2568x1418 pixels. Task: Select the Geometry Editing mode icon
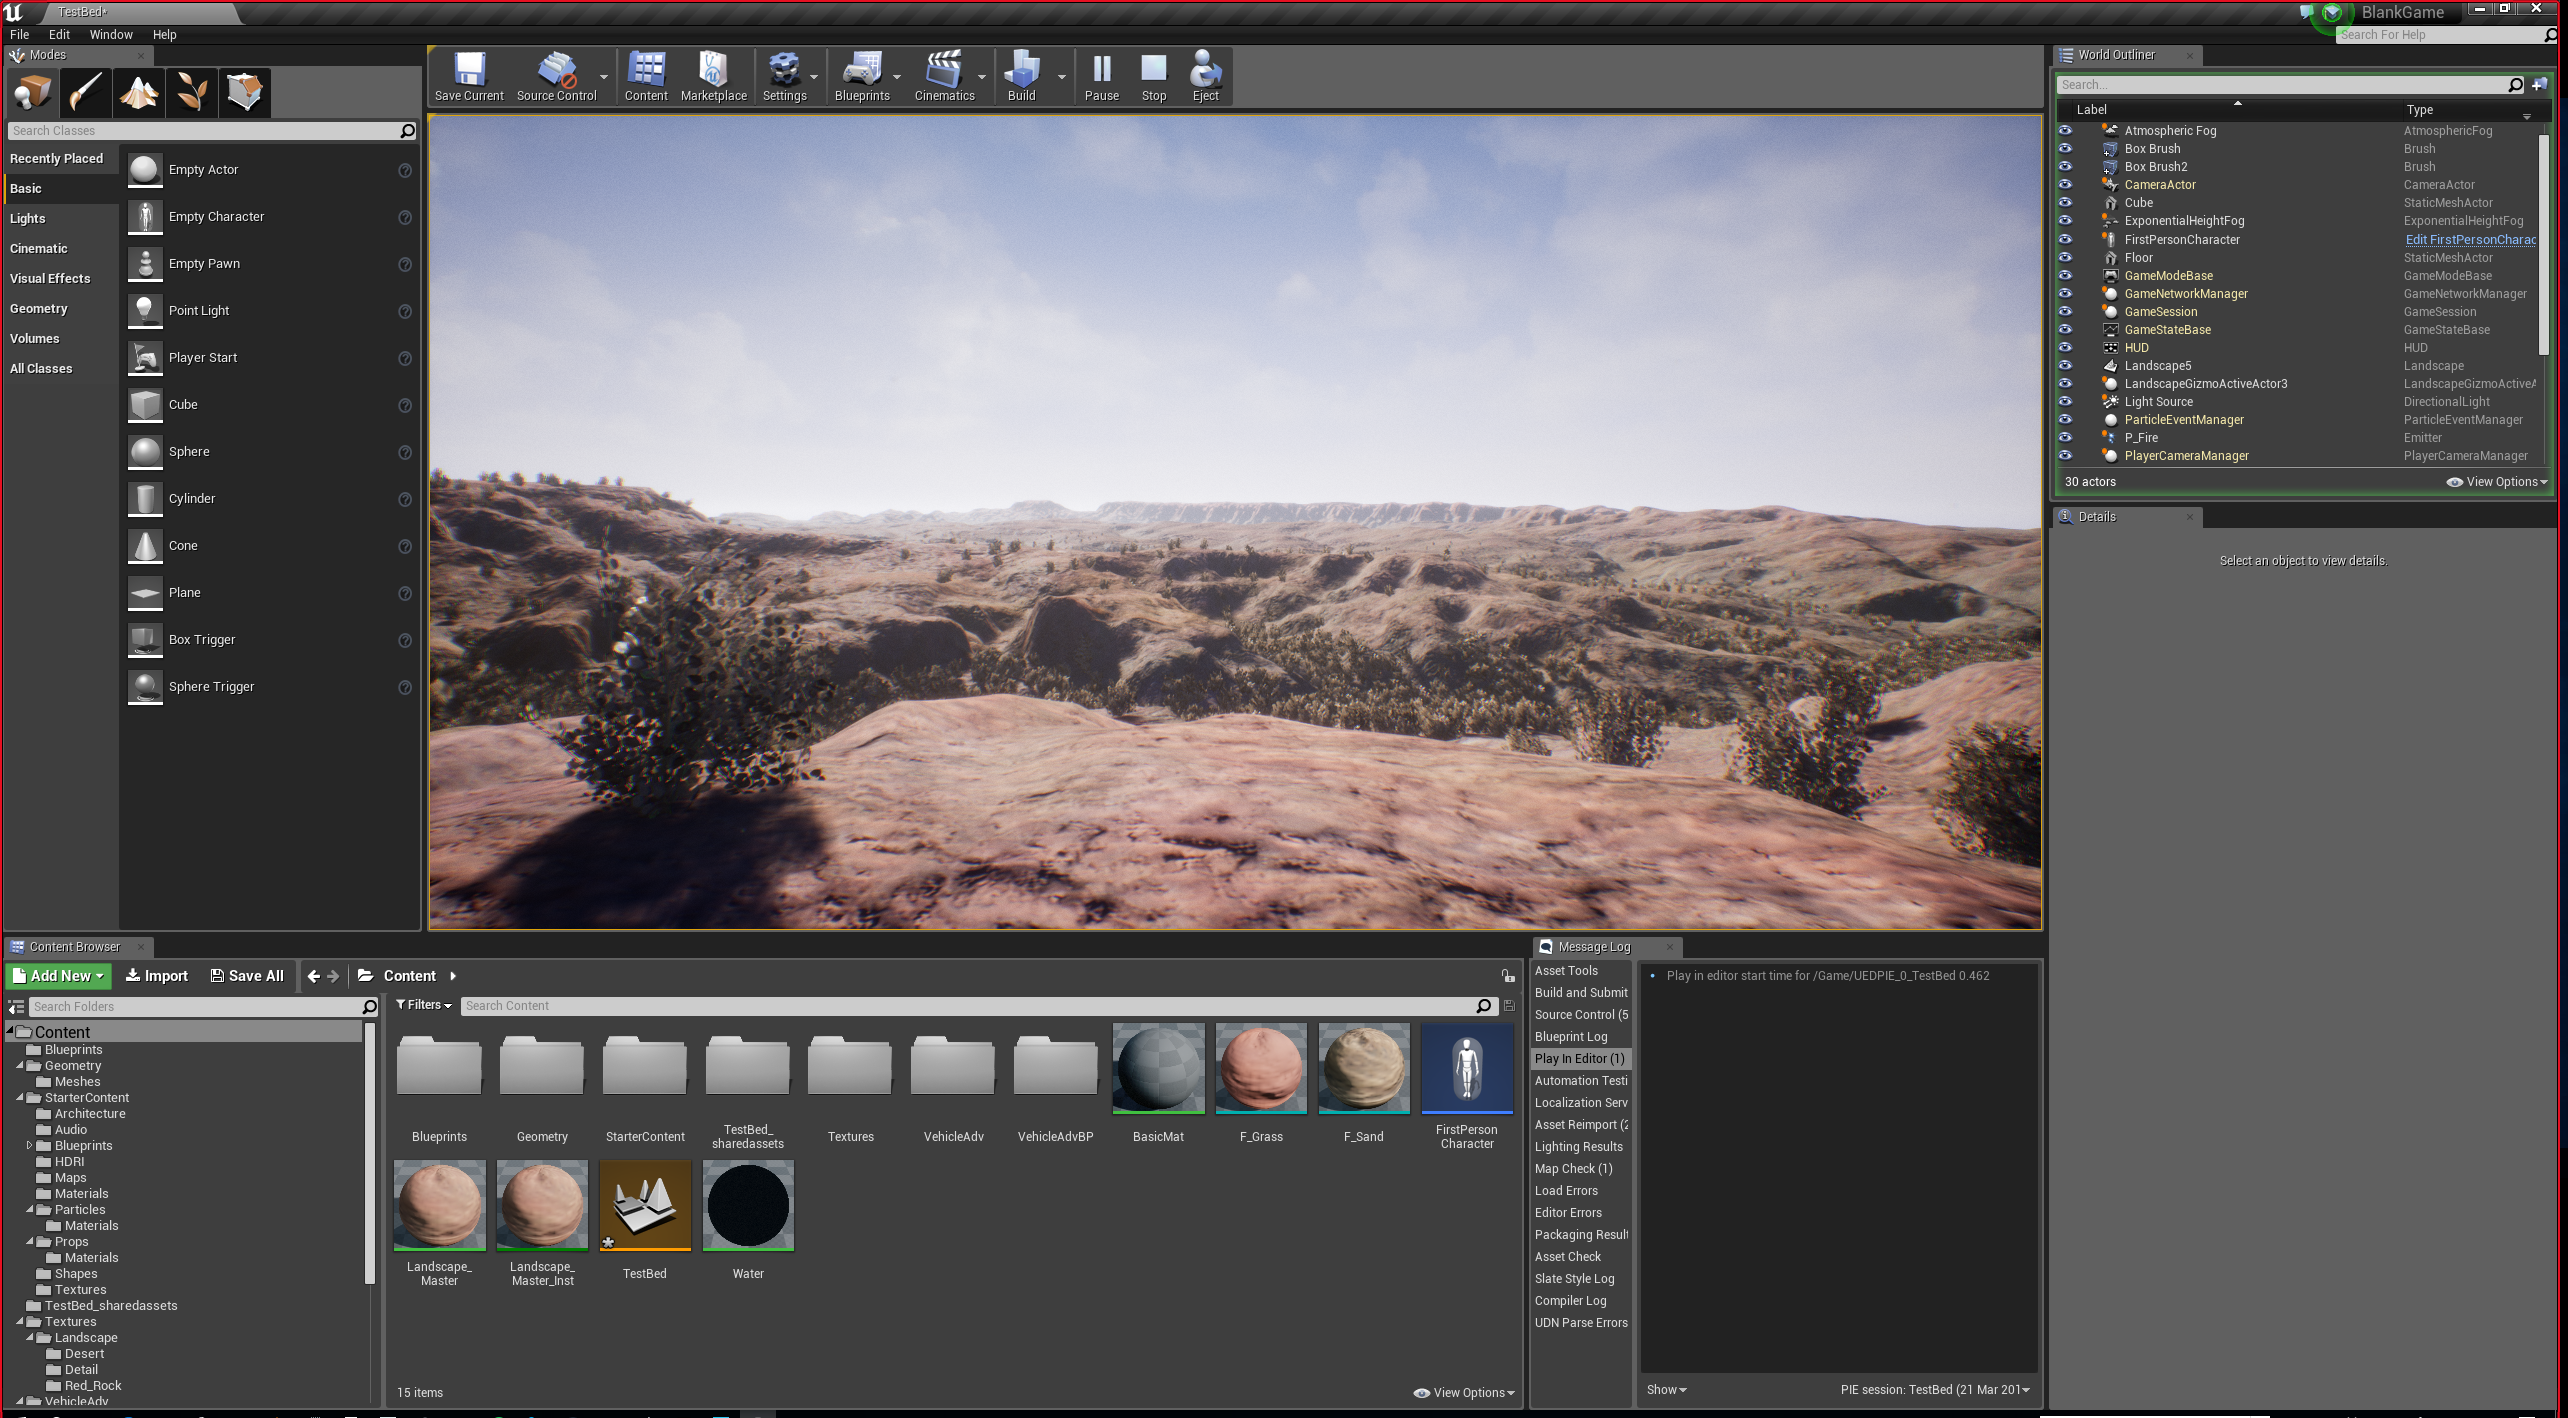(x=245, y=93)
